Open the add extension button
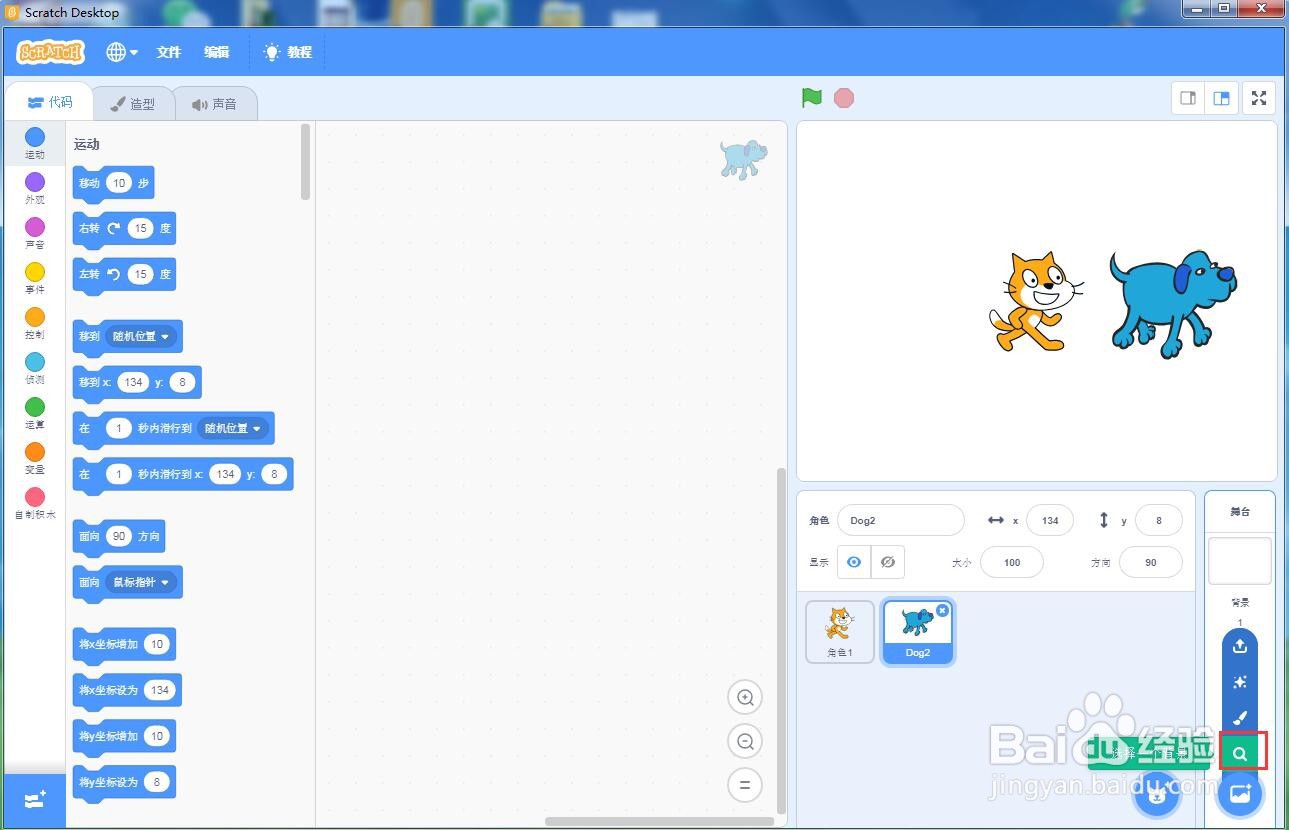Image resolution: width=1289 pixels, height=830 pixels. [x=35, y=799]
